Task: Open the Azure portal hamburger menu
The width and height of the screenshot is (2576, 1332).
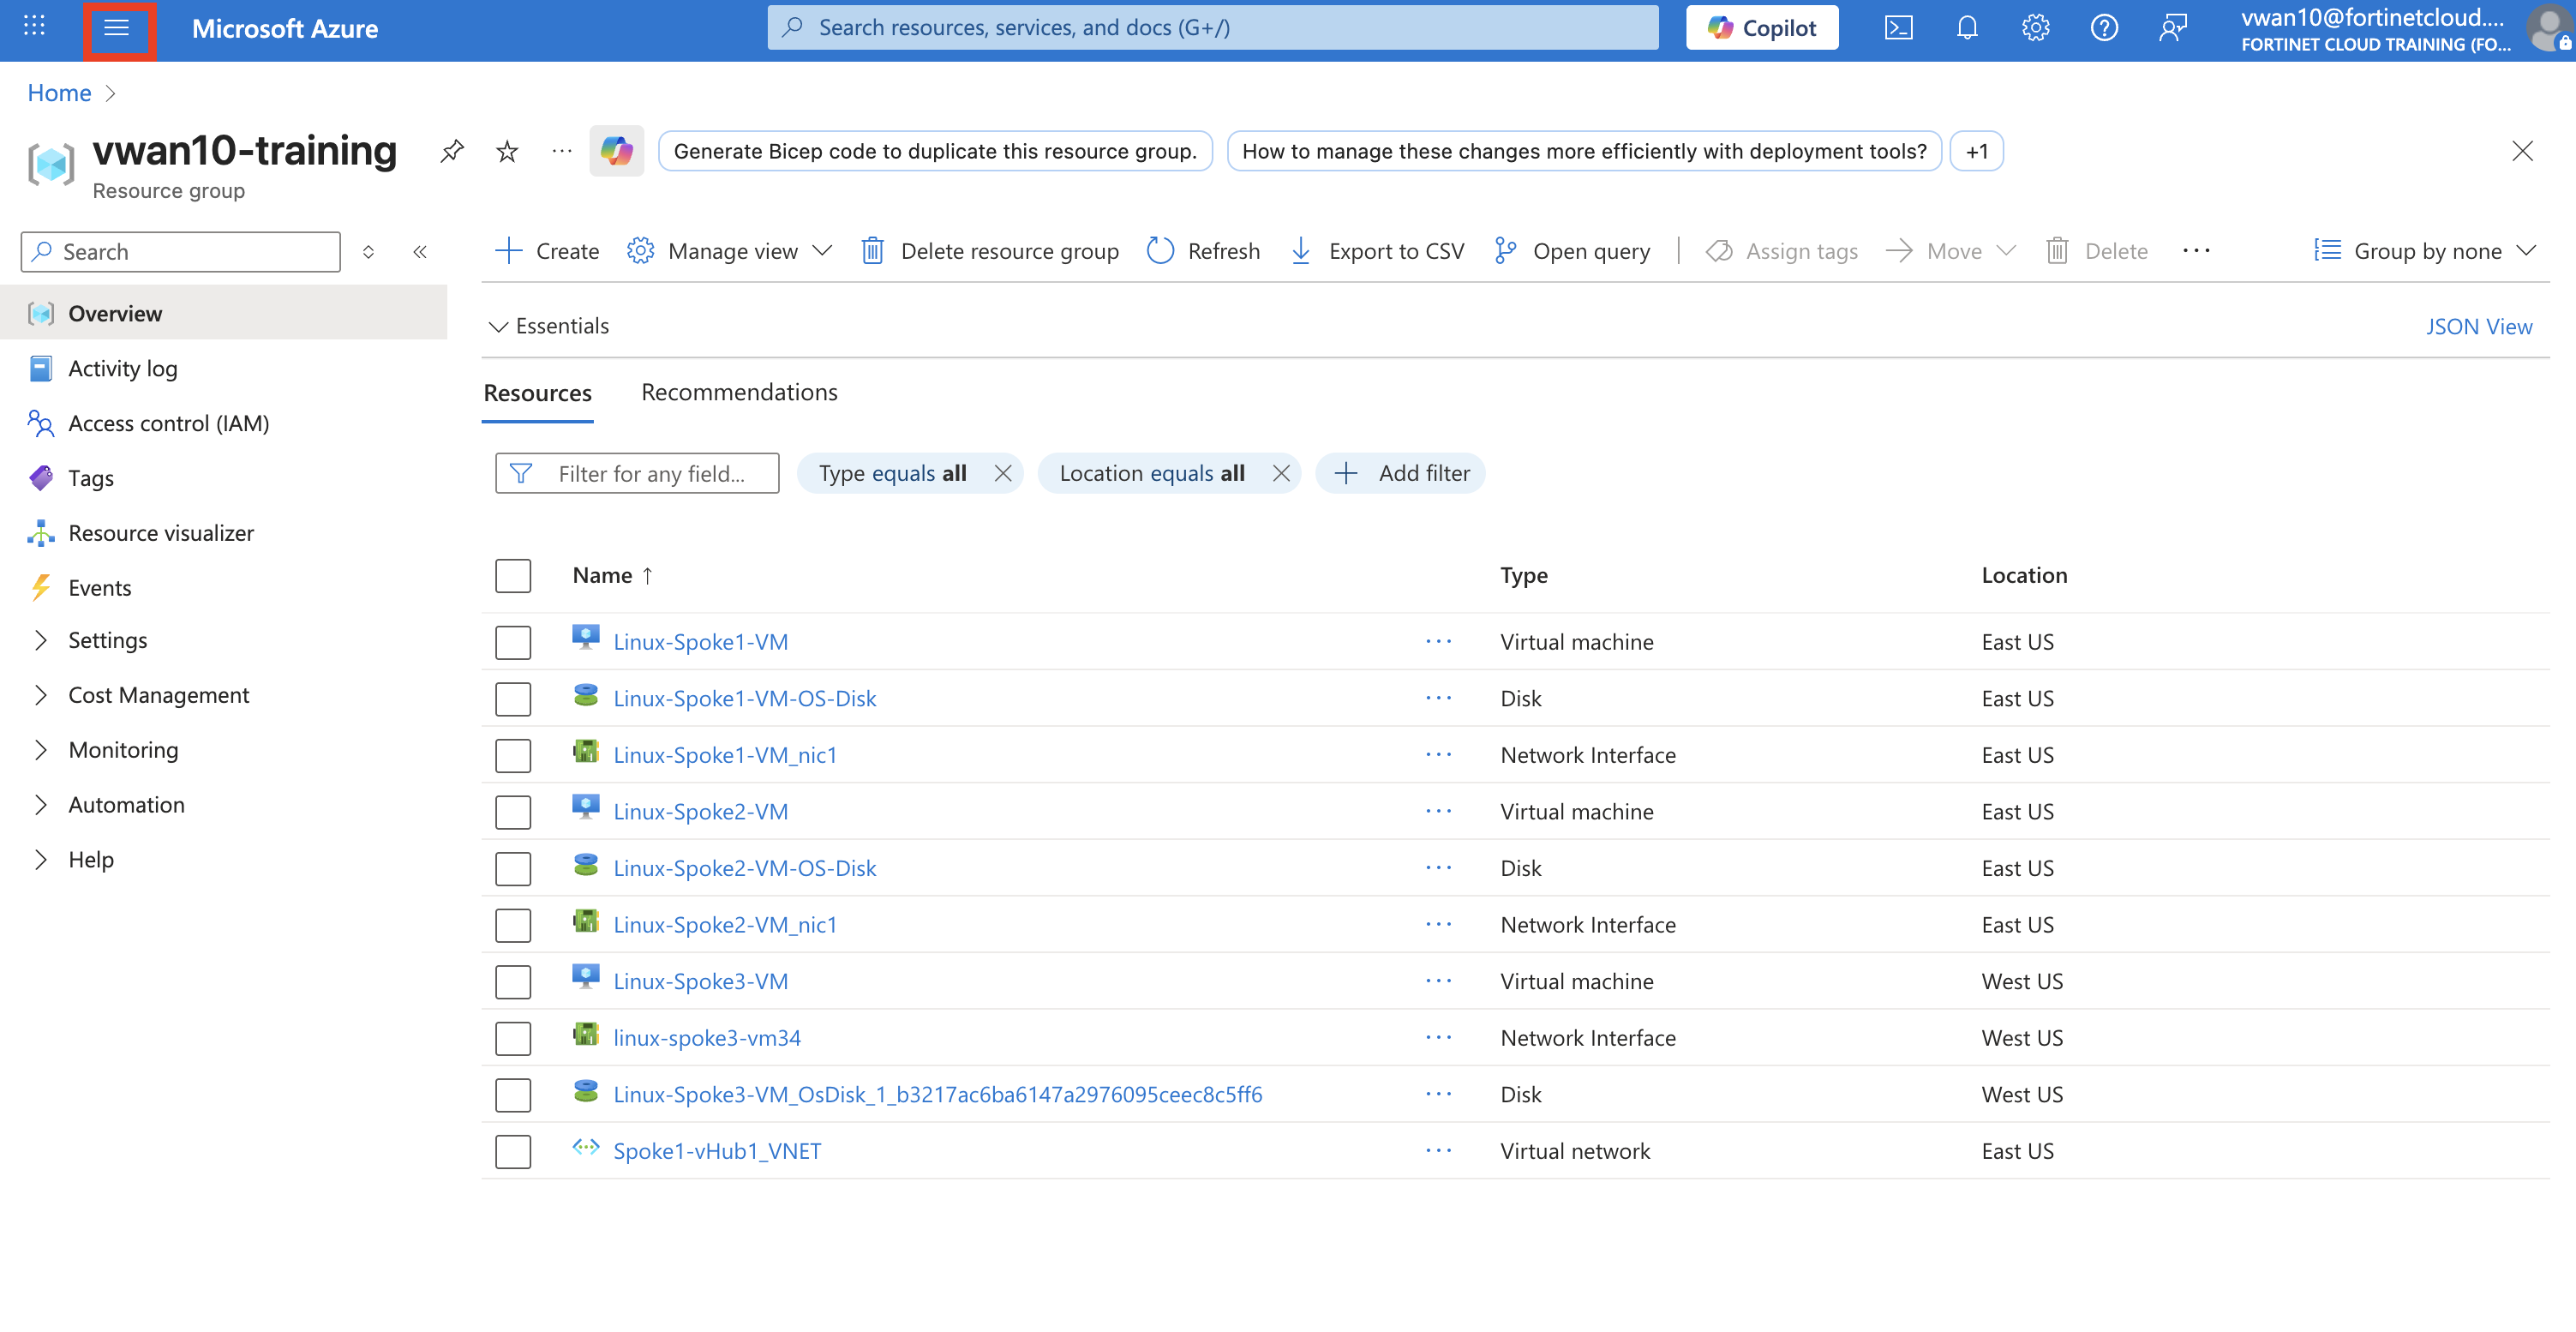Action: coord(117,28)
